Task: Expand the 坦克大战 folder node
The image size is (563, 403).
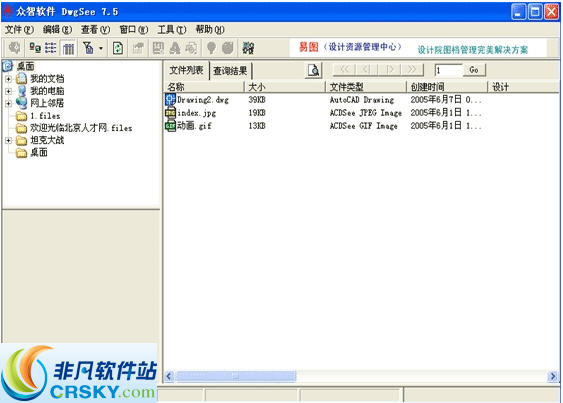Action: click(x=9, y=140)
